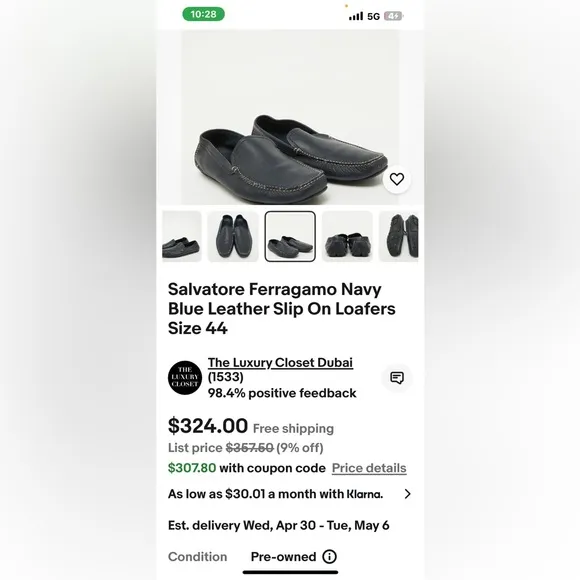Expand Klarna monthly payment chevron
Screen dimensions: 580x580
pos(407,494)
